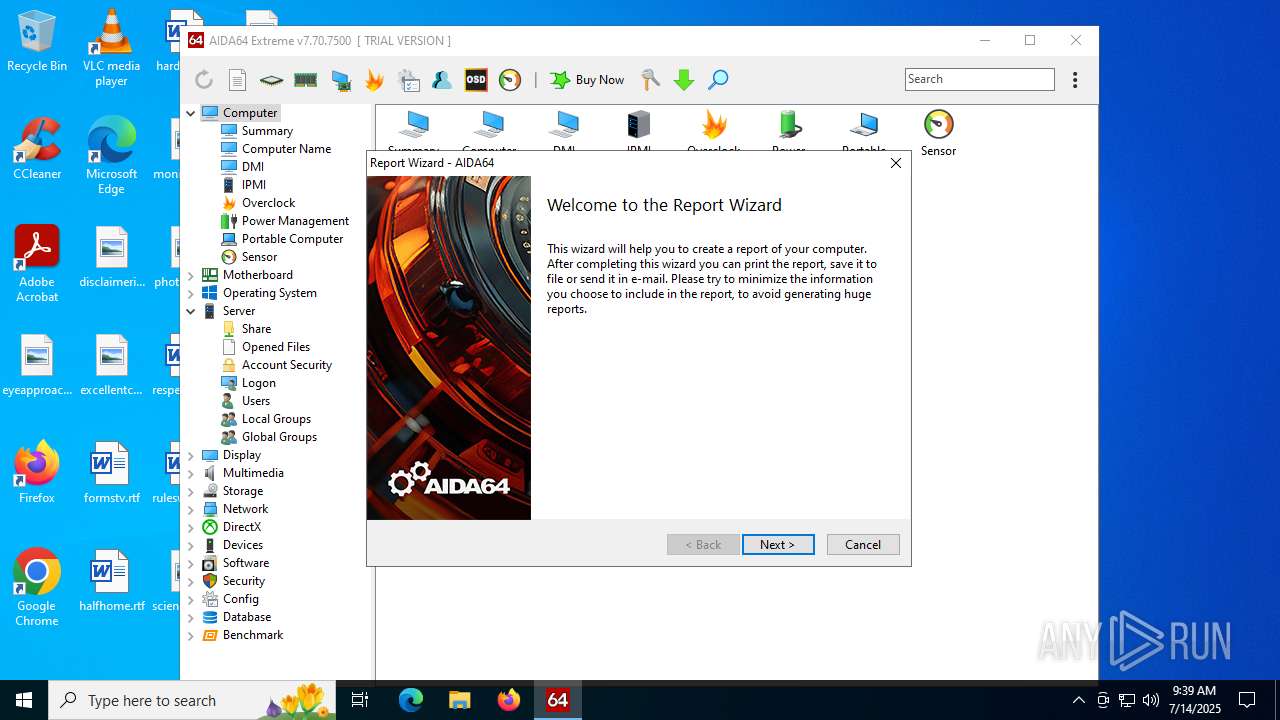Cancel the Report Wizard
This screenshot has width=1280, height=720.
863,545
